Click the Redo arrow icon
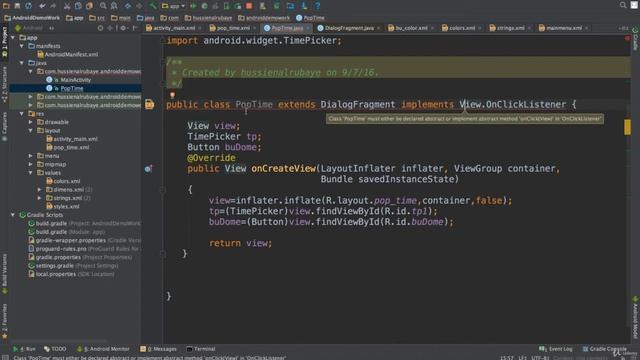Image resolution: width=640 pixels, height=360 pixels. pyautogui.click(x=53, y=6)
